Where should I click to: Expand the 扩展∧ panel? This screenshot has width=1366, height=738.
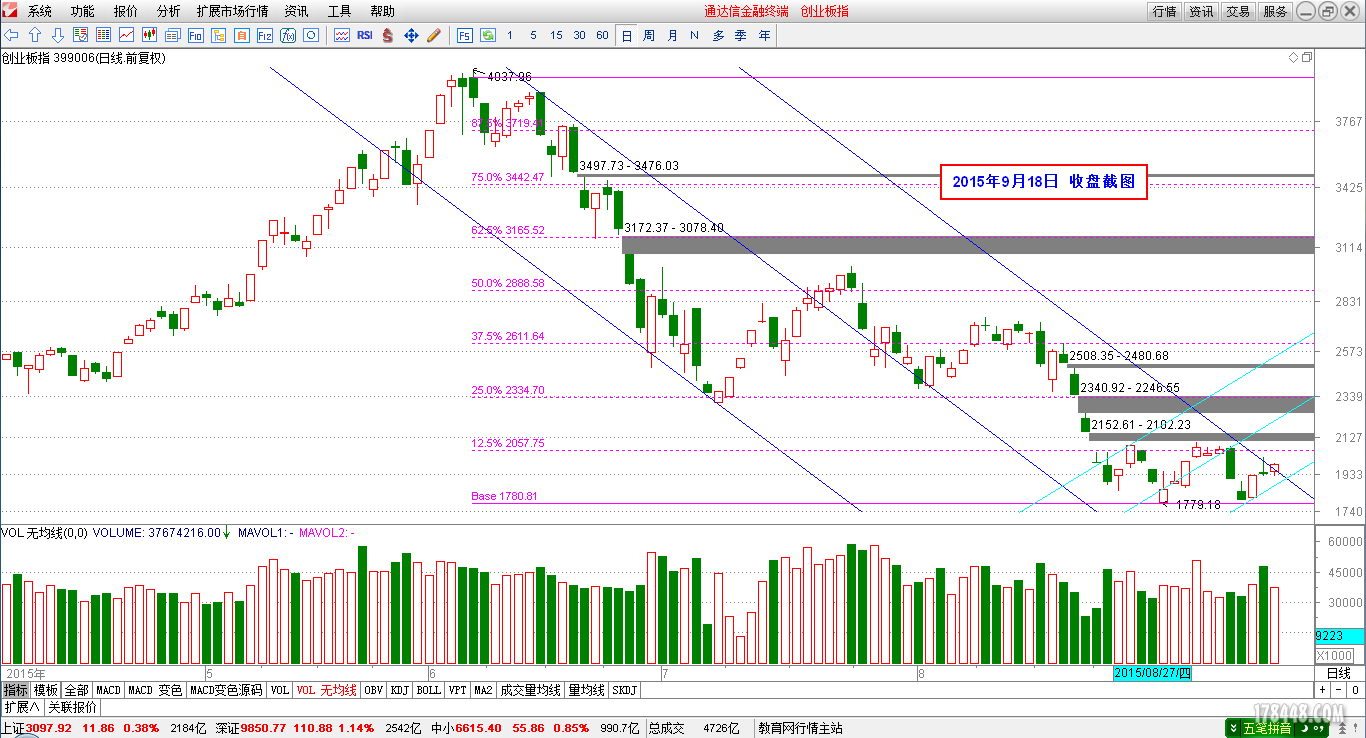pyautogui.click(x=22, y=706)
